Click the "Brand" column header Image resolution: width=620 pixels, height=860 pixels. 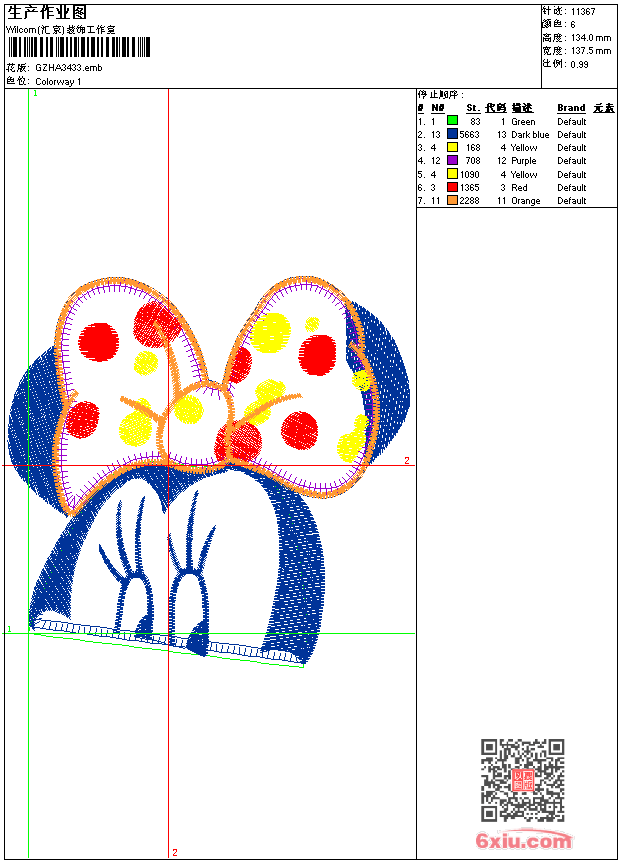point(571,108)
